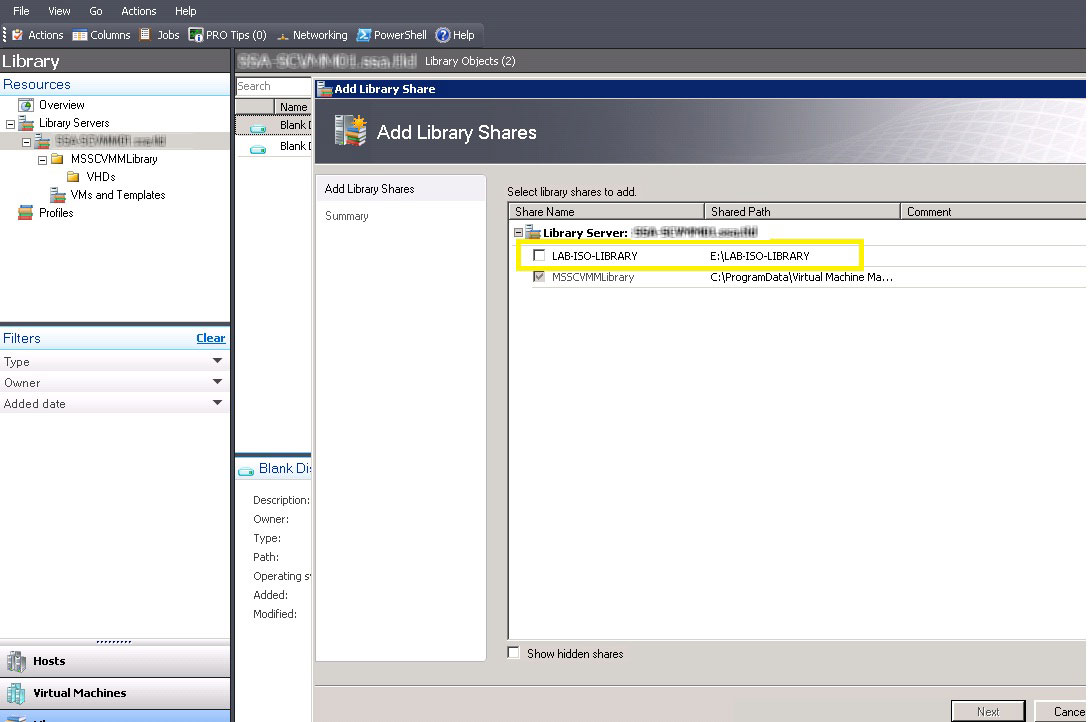Open the Hosts navigation pane

[x=115, y=661]
